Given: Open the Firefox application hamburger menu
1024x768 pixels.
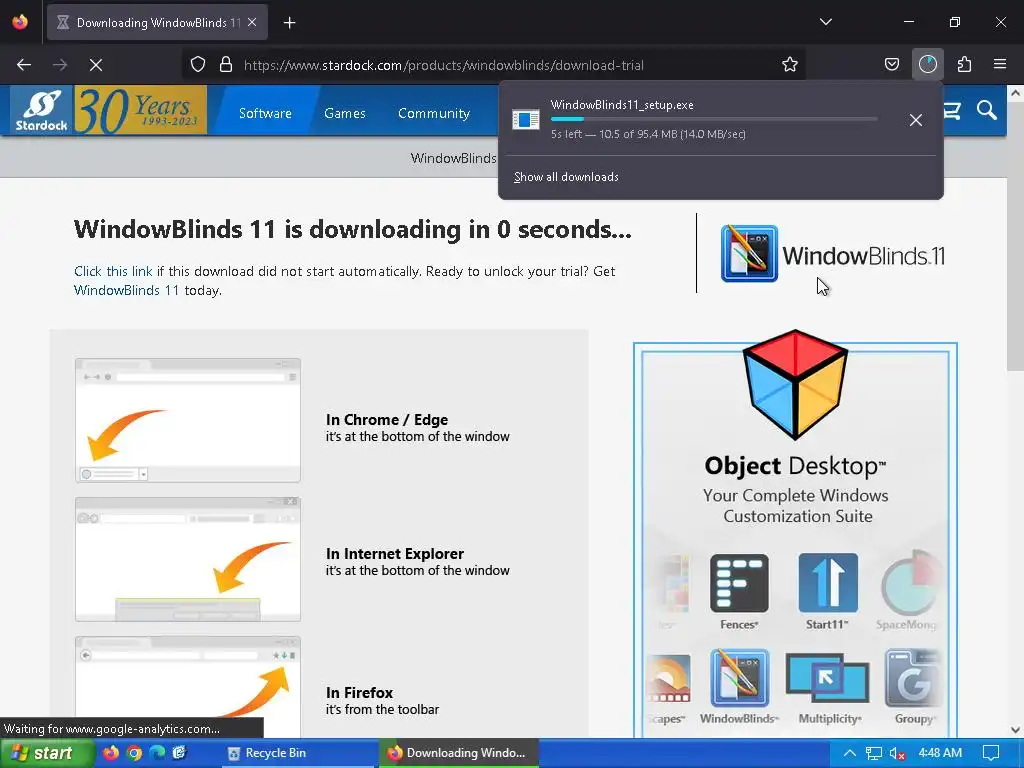Looking at the screenshot, I should pyautogui.click(x=1000, y=65).
